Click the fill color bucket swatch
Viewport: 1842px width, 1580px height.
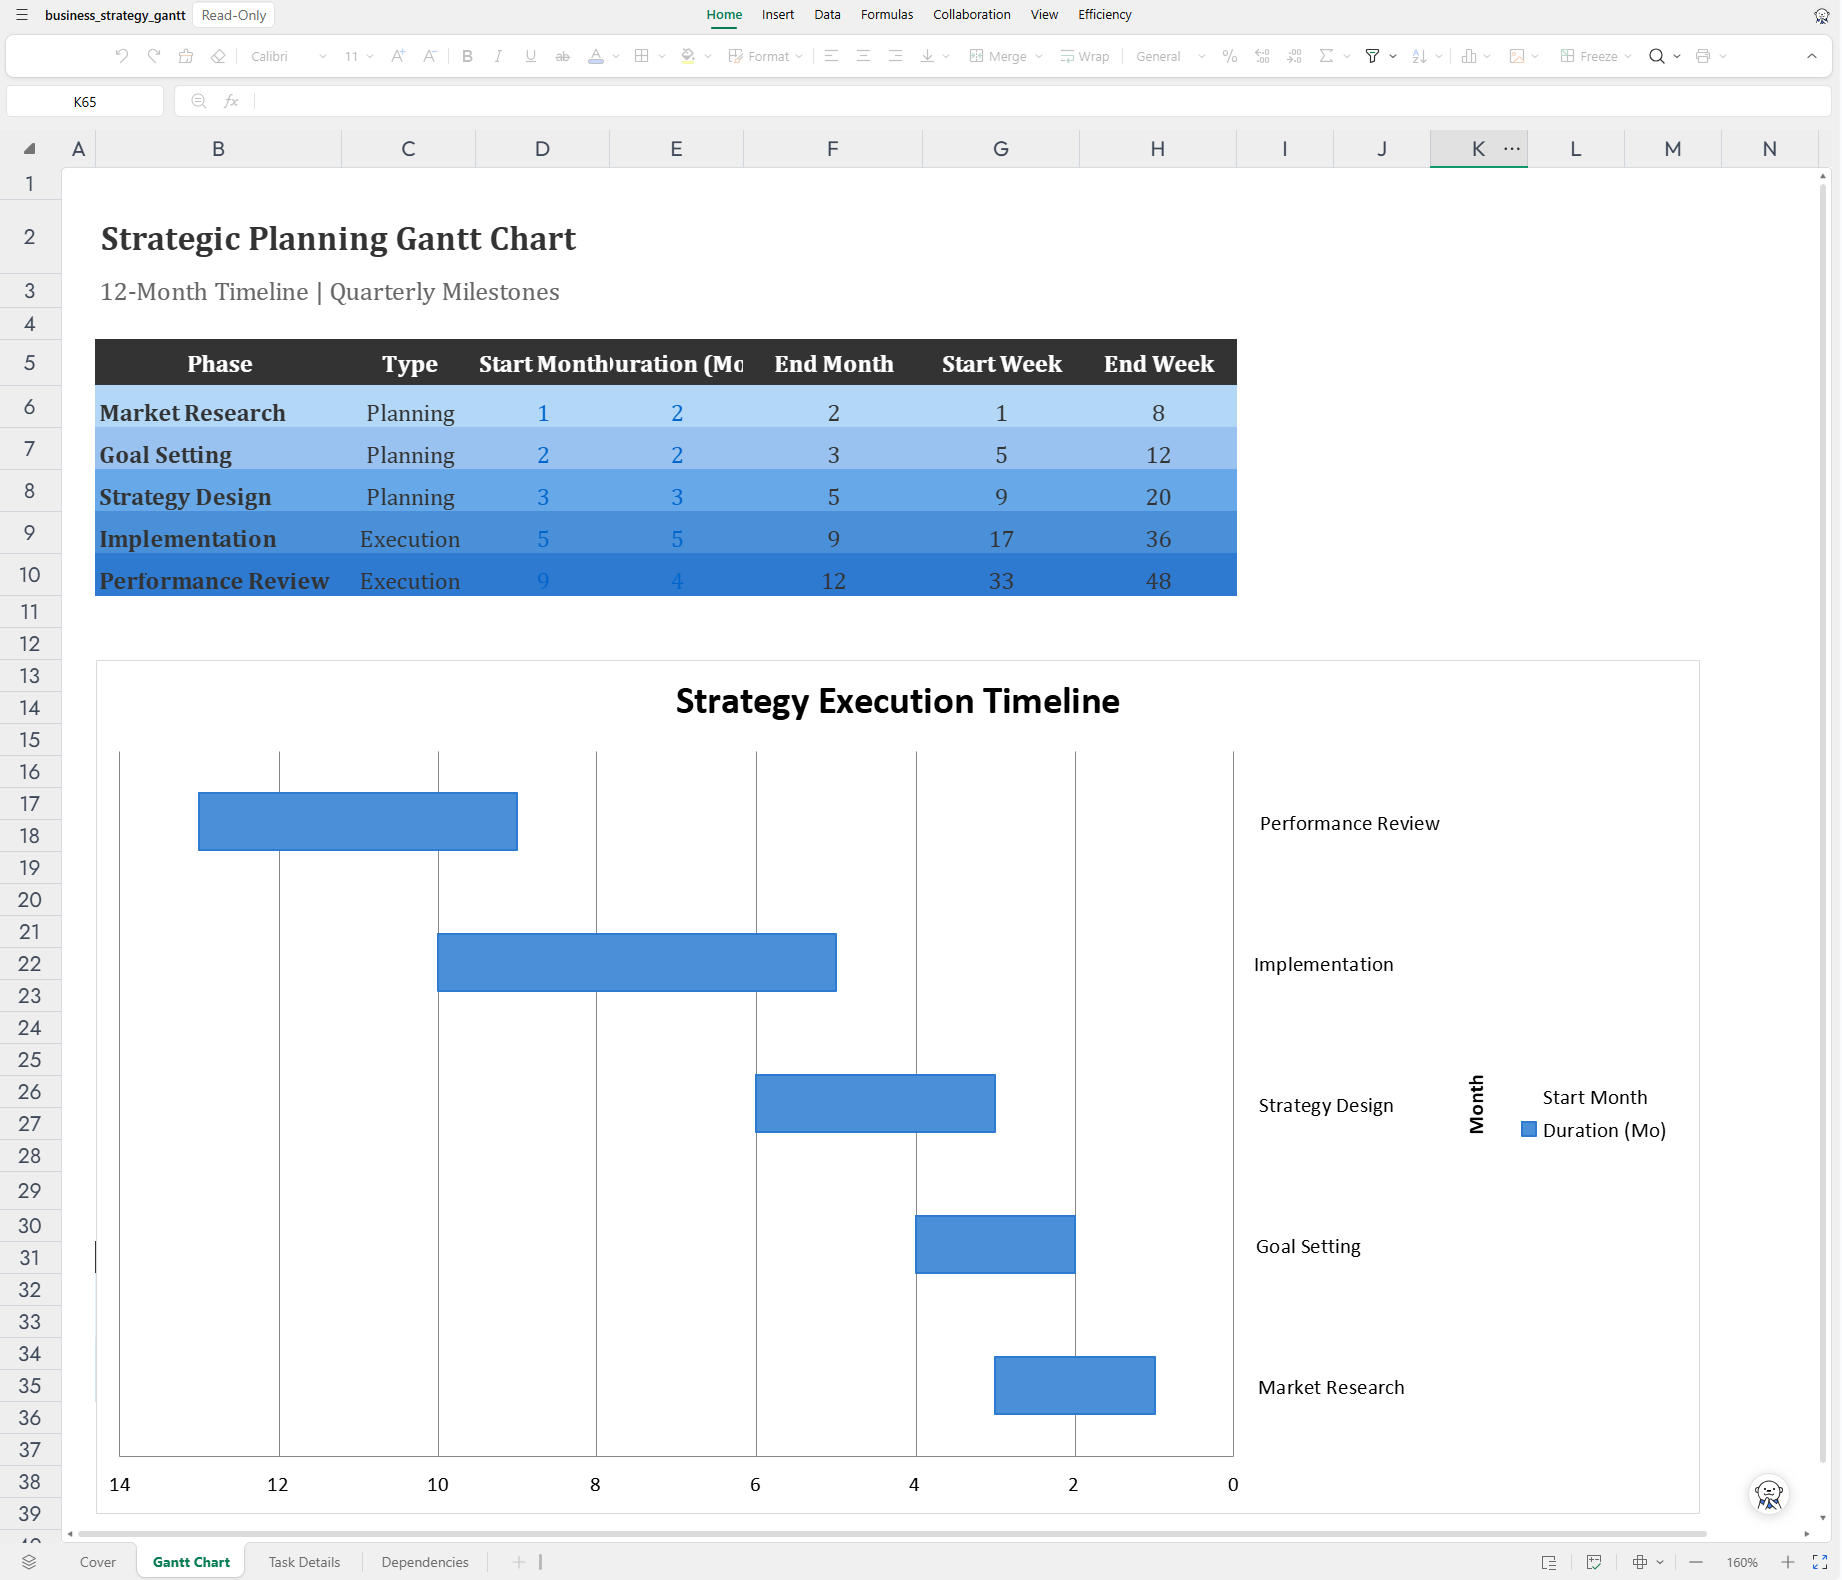[x=688, y=56]
